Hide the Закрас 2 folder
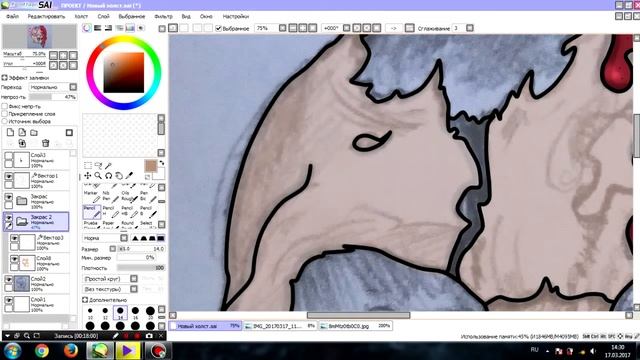 pyautogui.click(x=9, y=218)
